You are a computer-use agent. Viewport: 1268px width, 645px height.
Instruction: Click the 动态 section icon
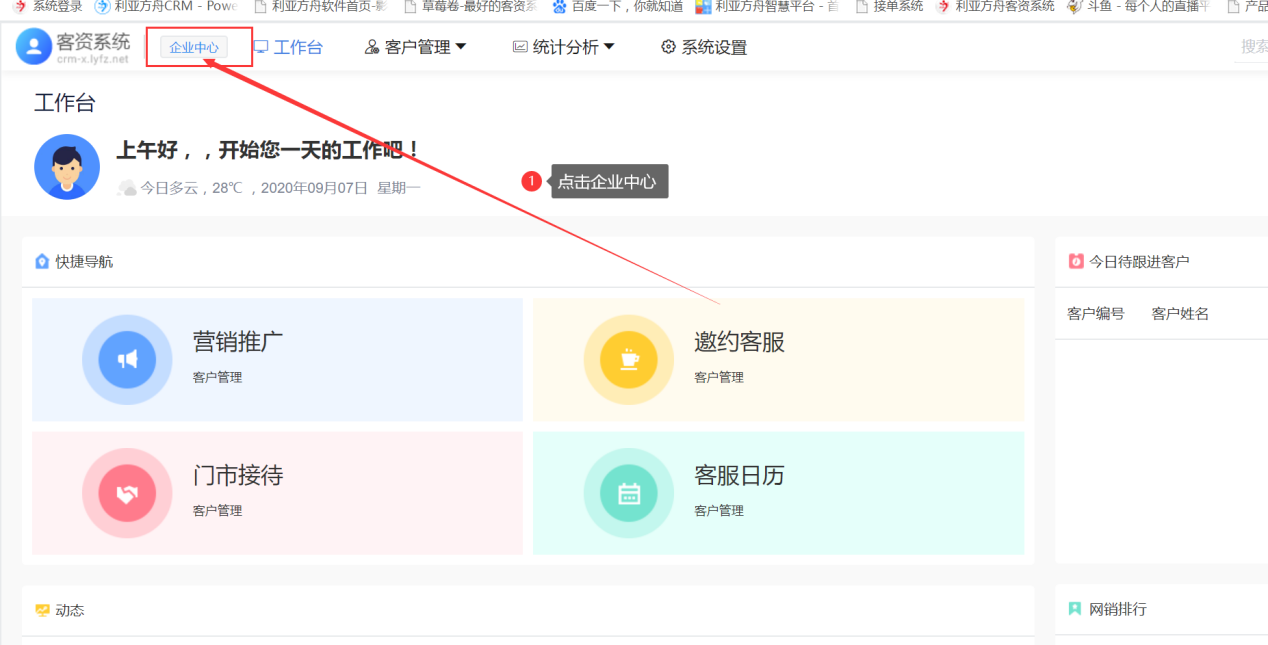pyautogui.click(x=42, y=610)
